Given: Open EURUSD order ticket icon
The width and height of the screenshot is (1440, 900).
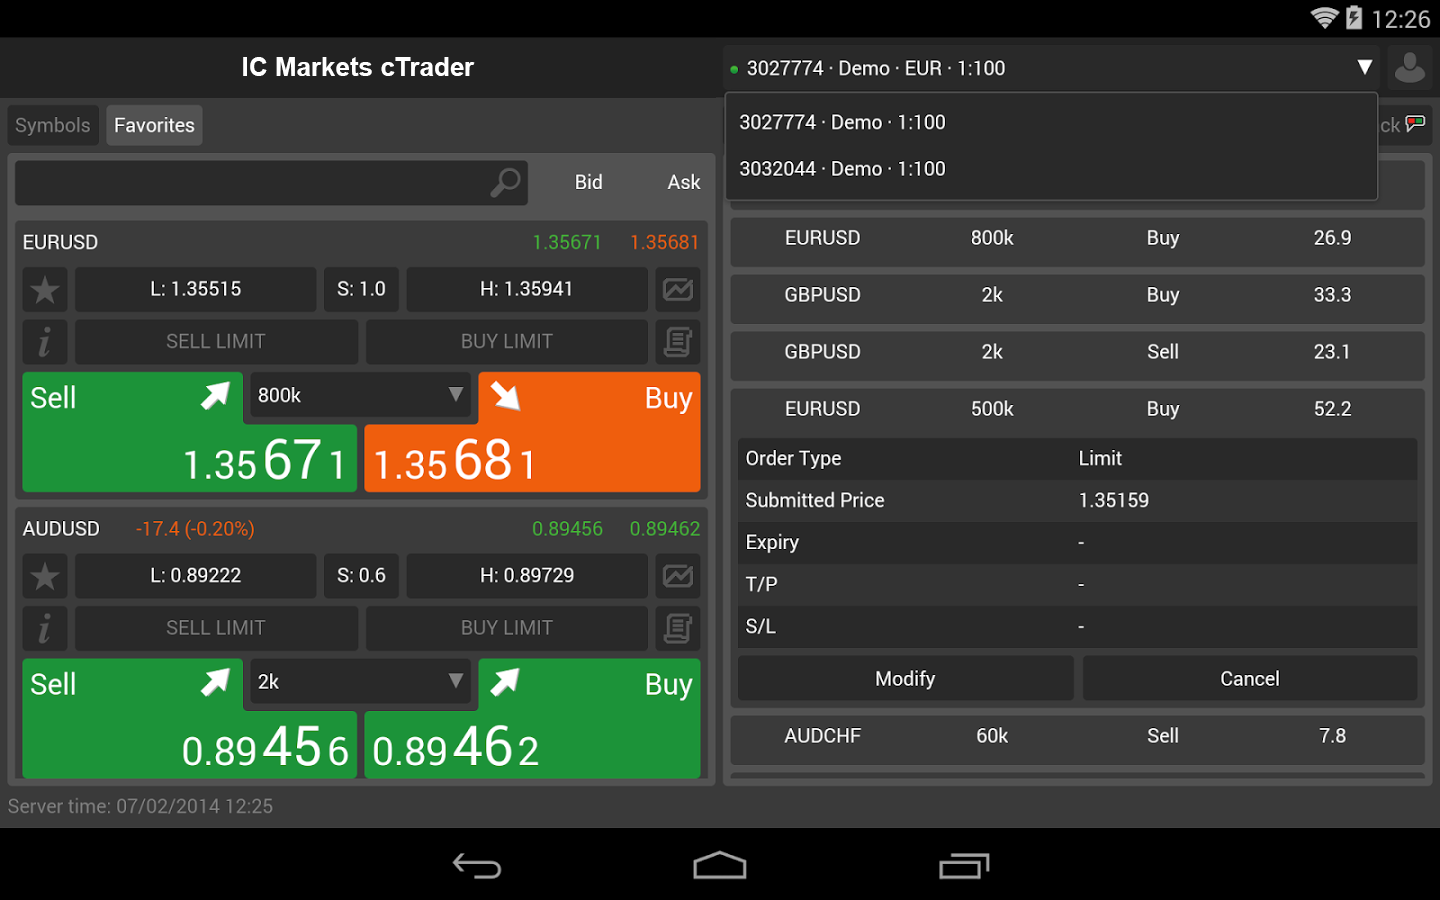Looking at the screenshot, I should (678, 342).
